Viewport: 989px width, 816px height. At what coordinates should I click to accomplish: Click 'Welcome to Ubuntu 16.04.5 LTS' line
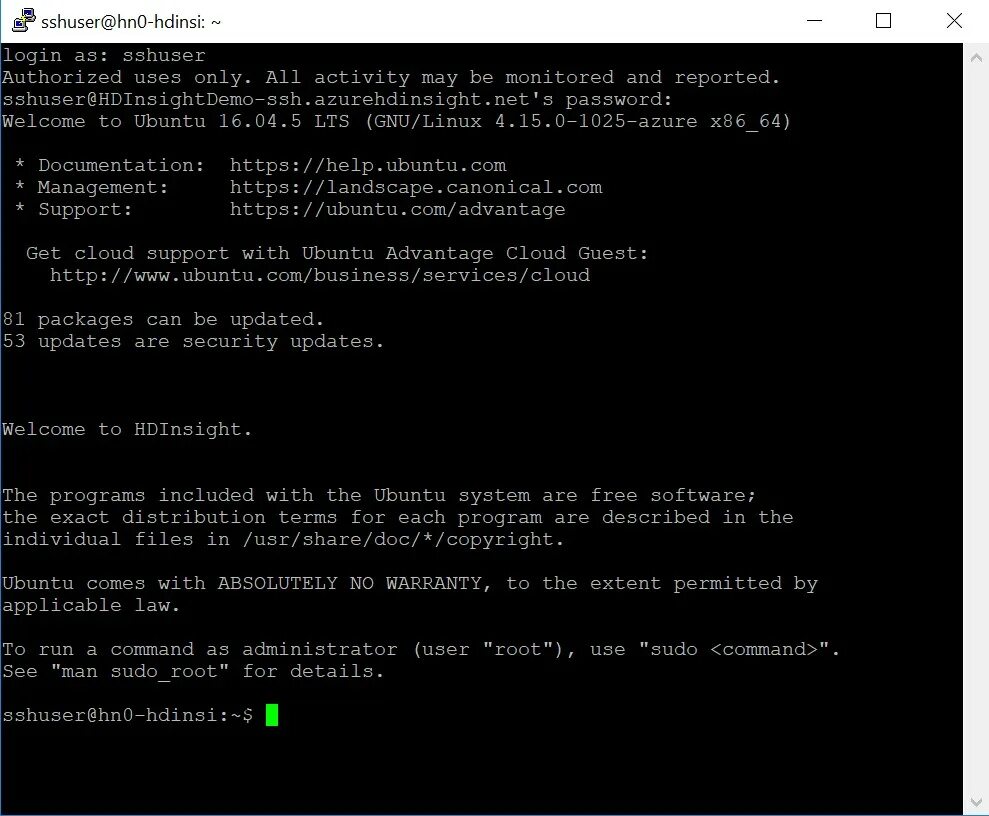coord(396,121)
